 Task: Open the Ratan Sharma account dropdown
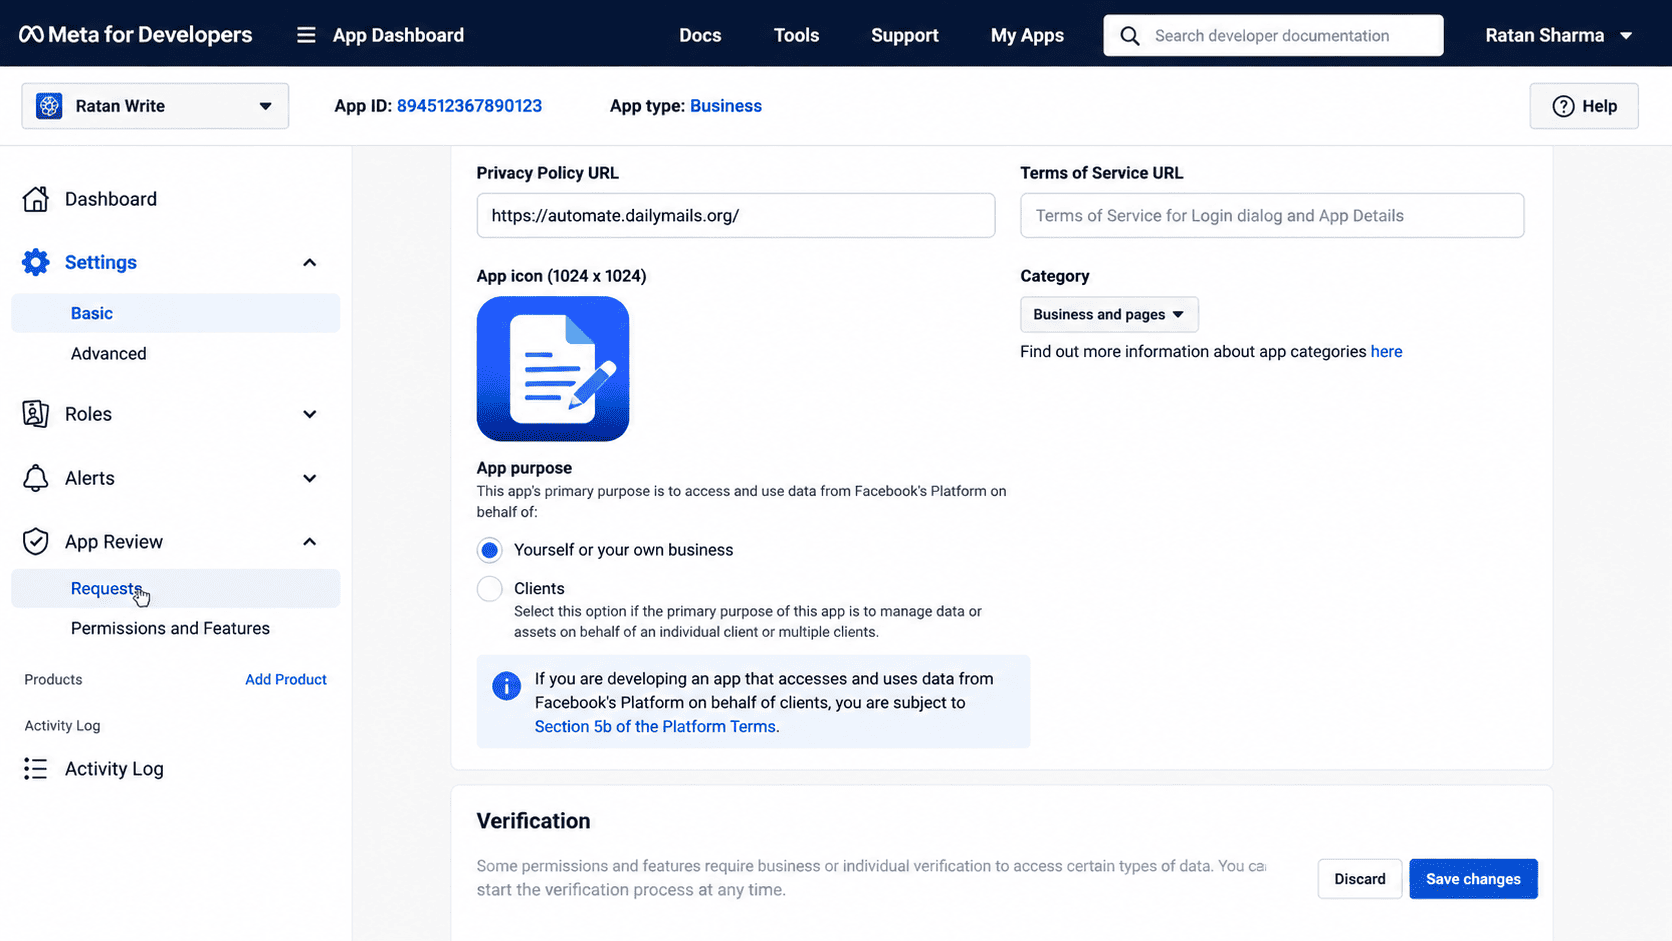point(1558,35)
